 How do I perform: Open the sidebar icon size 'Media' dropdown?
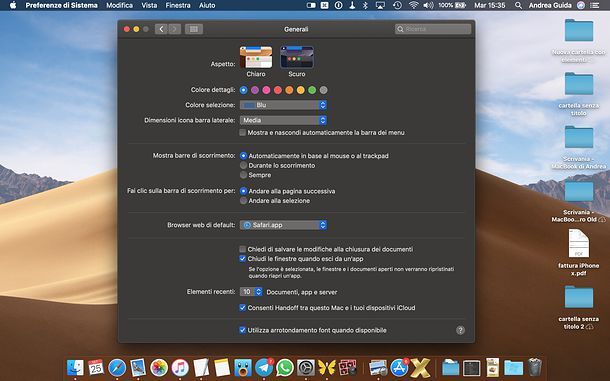(x=283, y=120)
